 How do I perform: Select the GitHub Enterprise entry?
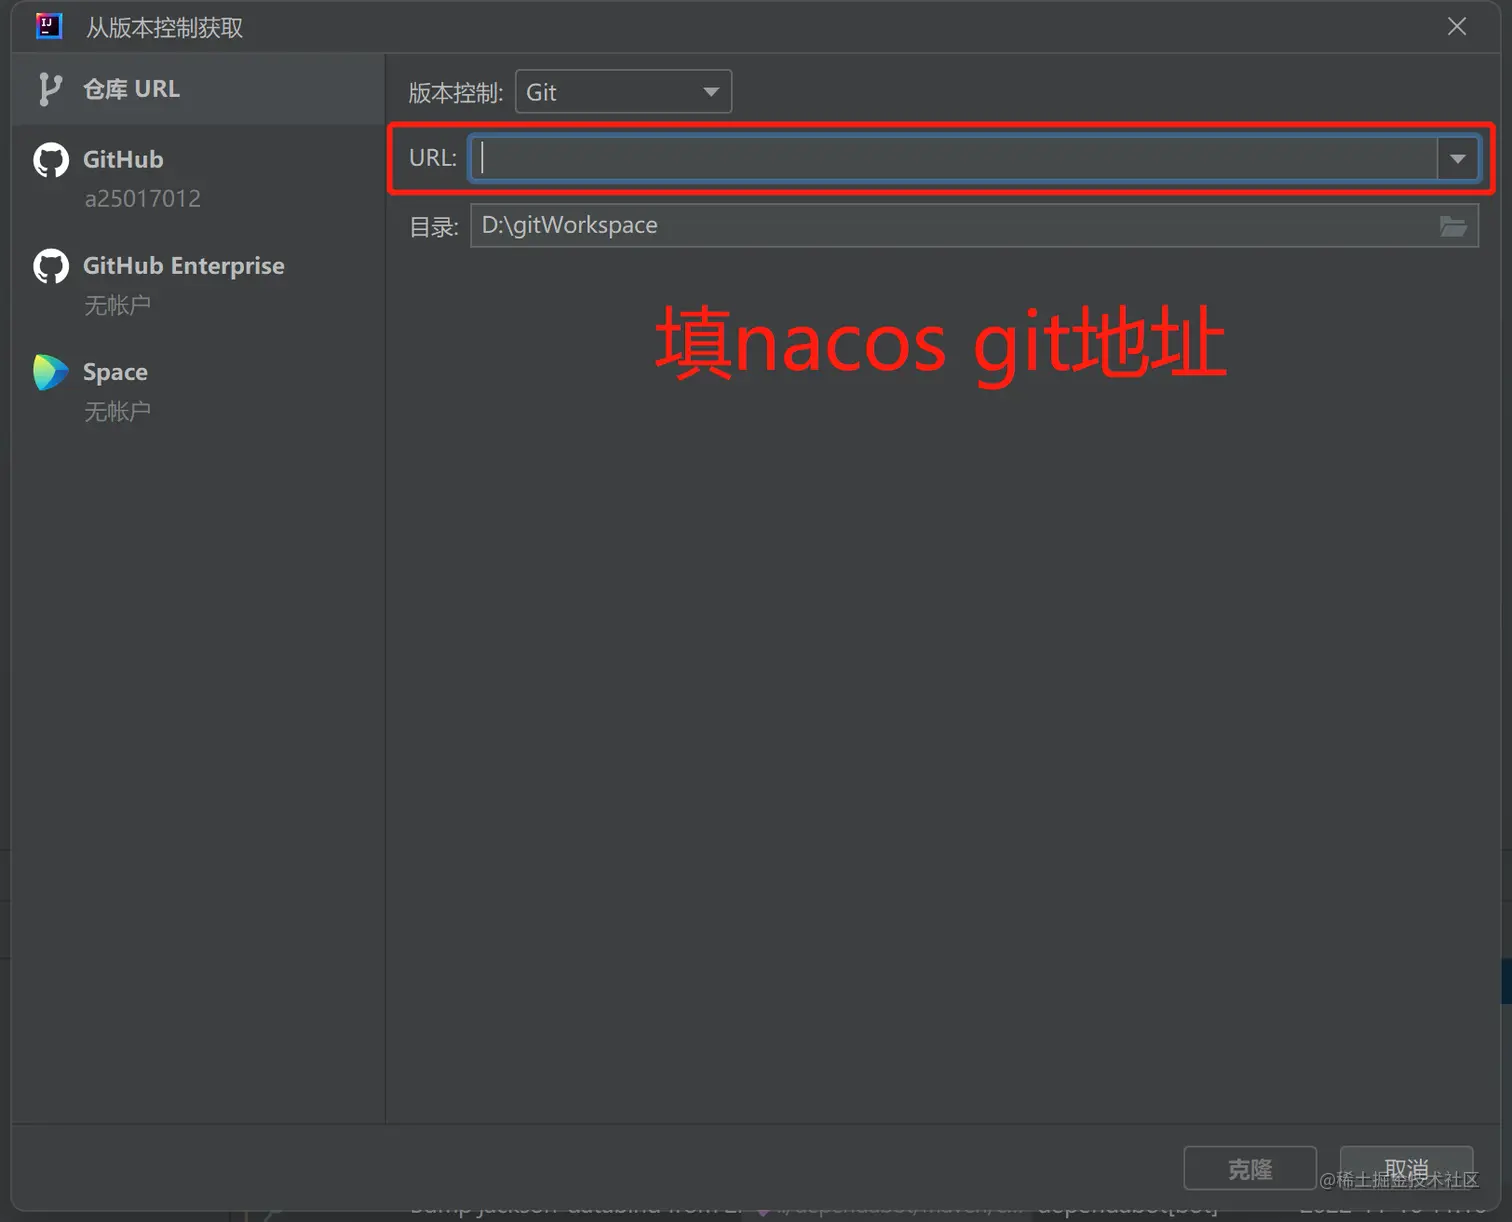coord(198,284)
